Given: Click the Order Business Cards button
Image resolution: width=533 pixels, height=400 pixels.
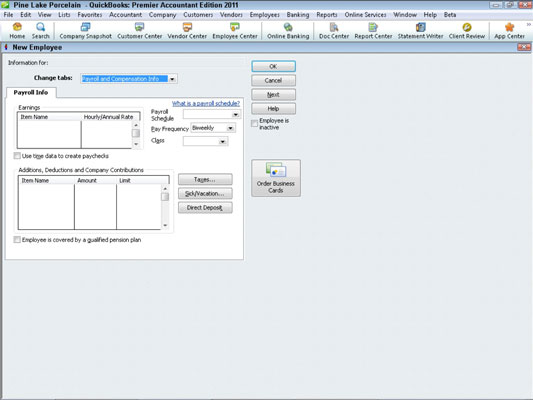Looking at the screenshot, I should (x=276, y=178).
